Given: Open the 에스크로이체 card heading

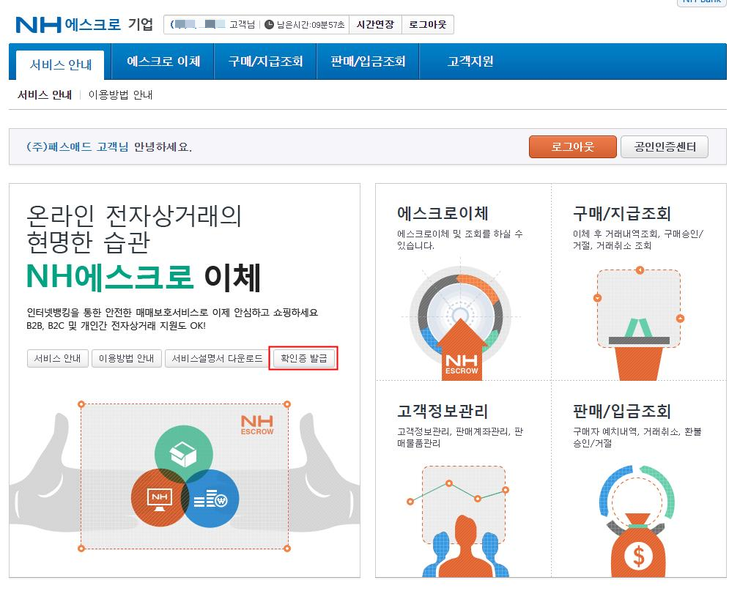Looking at the screenshot, I should click(443, 213).
